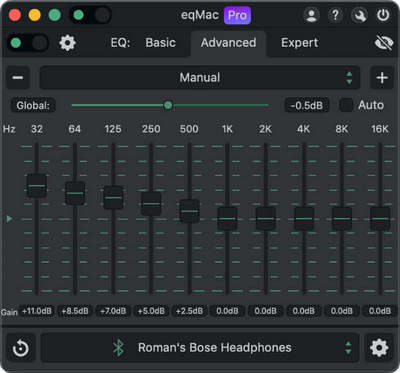This screenshot has height=373, width=400.
Task: Switch to the Expert EQ tab
Action: click(x=299, y=43)
